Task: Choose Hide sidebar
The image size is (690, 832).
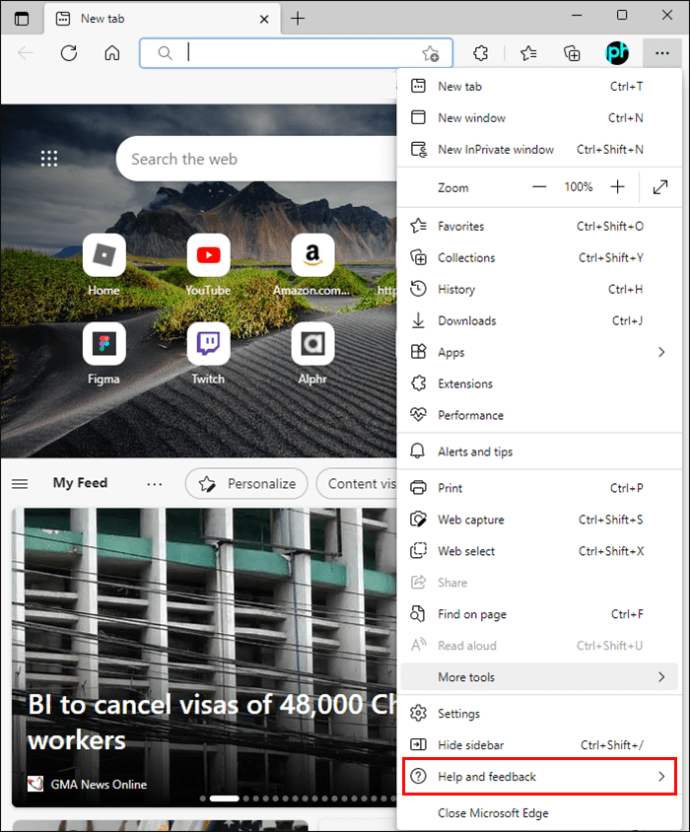Action: (539, 745)
